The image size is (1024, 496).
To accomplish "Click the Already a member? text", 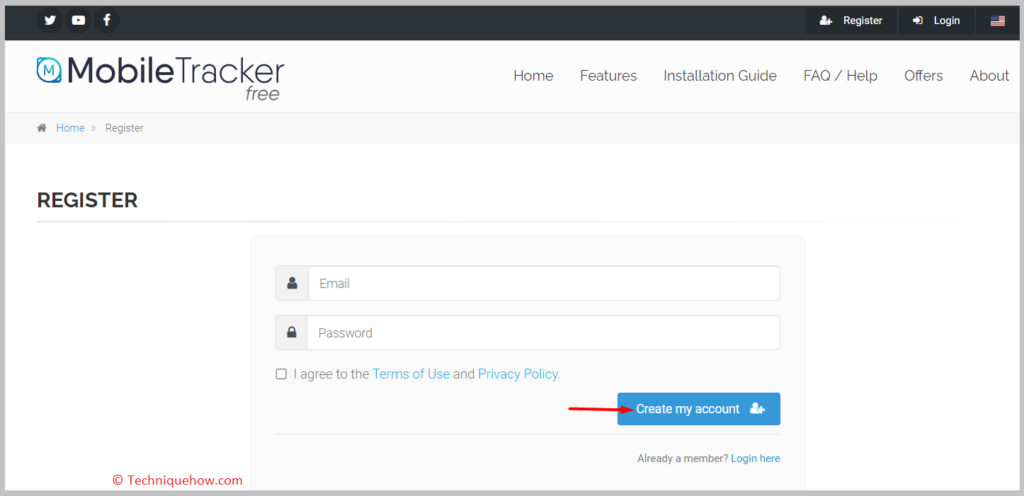I will click(682, 458).
